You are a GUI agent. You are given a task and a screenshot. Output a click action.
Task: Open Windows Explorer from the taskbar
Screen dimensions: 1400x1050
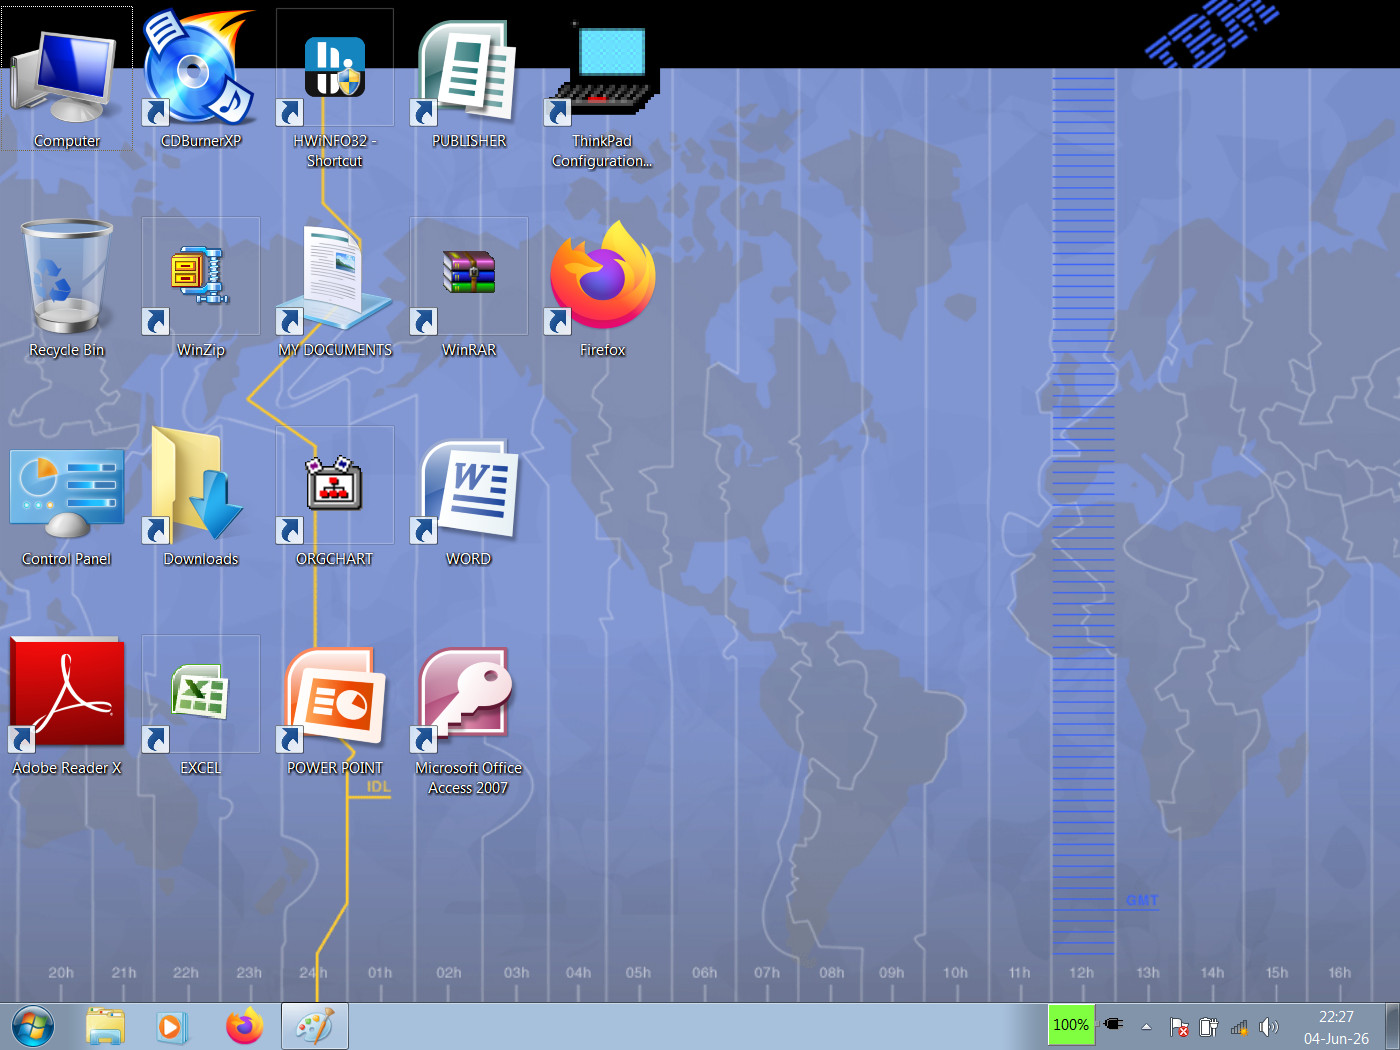105,1027
